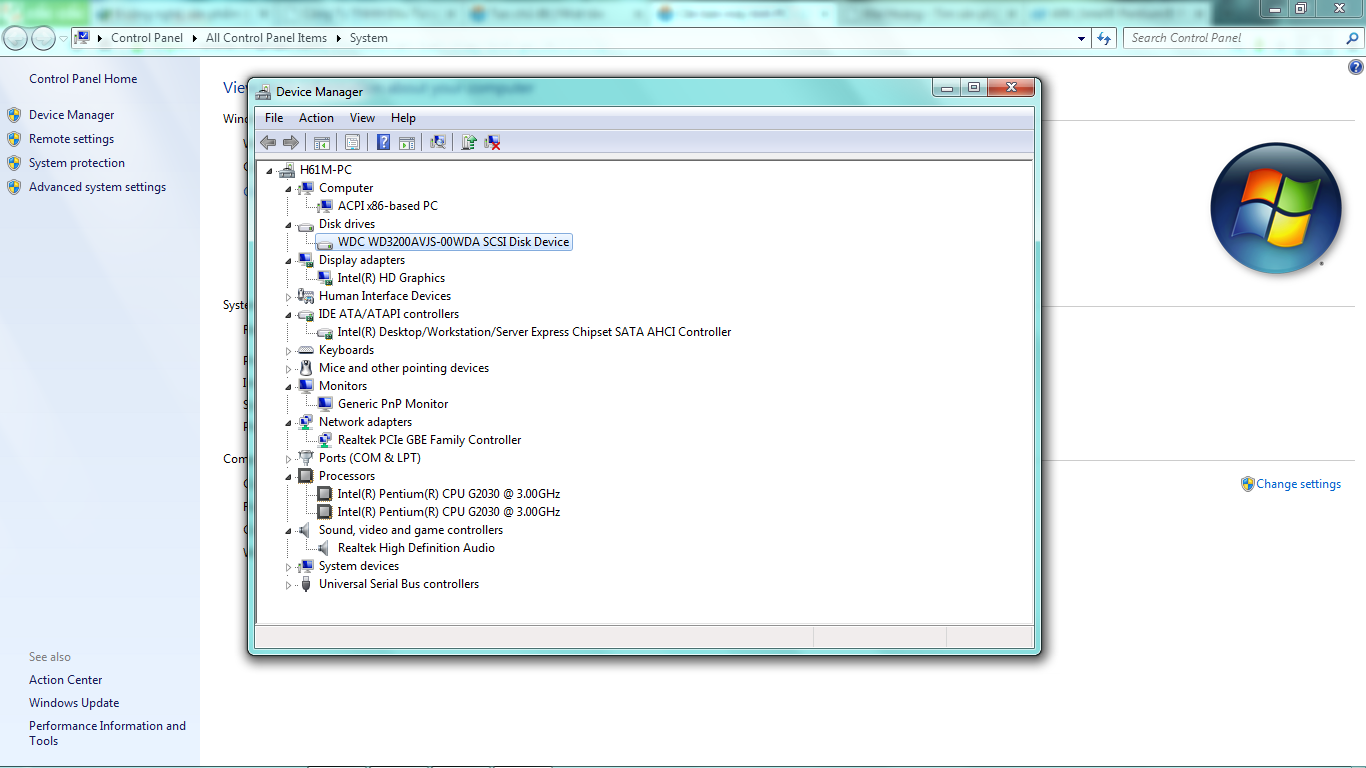Viewport: 1366px width, 768px height.
Task: Click the Processors category chip icon
Action: pyautogui.click(x=306, y=476)
